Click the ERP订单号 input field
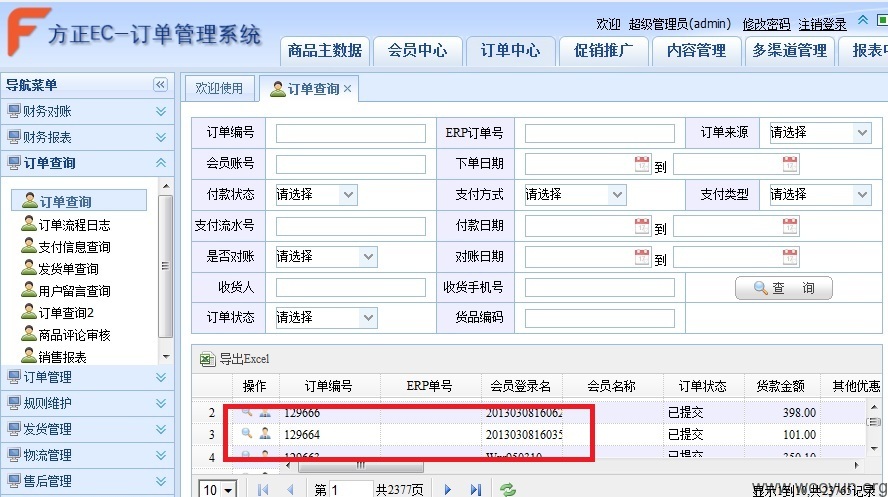Image resolution: width=888 pixels, height=497 pixels. point(600,134)
